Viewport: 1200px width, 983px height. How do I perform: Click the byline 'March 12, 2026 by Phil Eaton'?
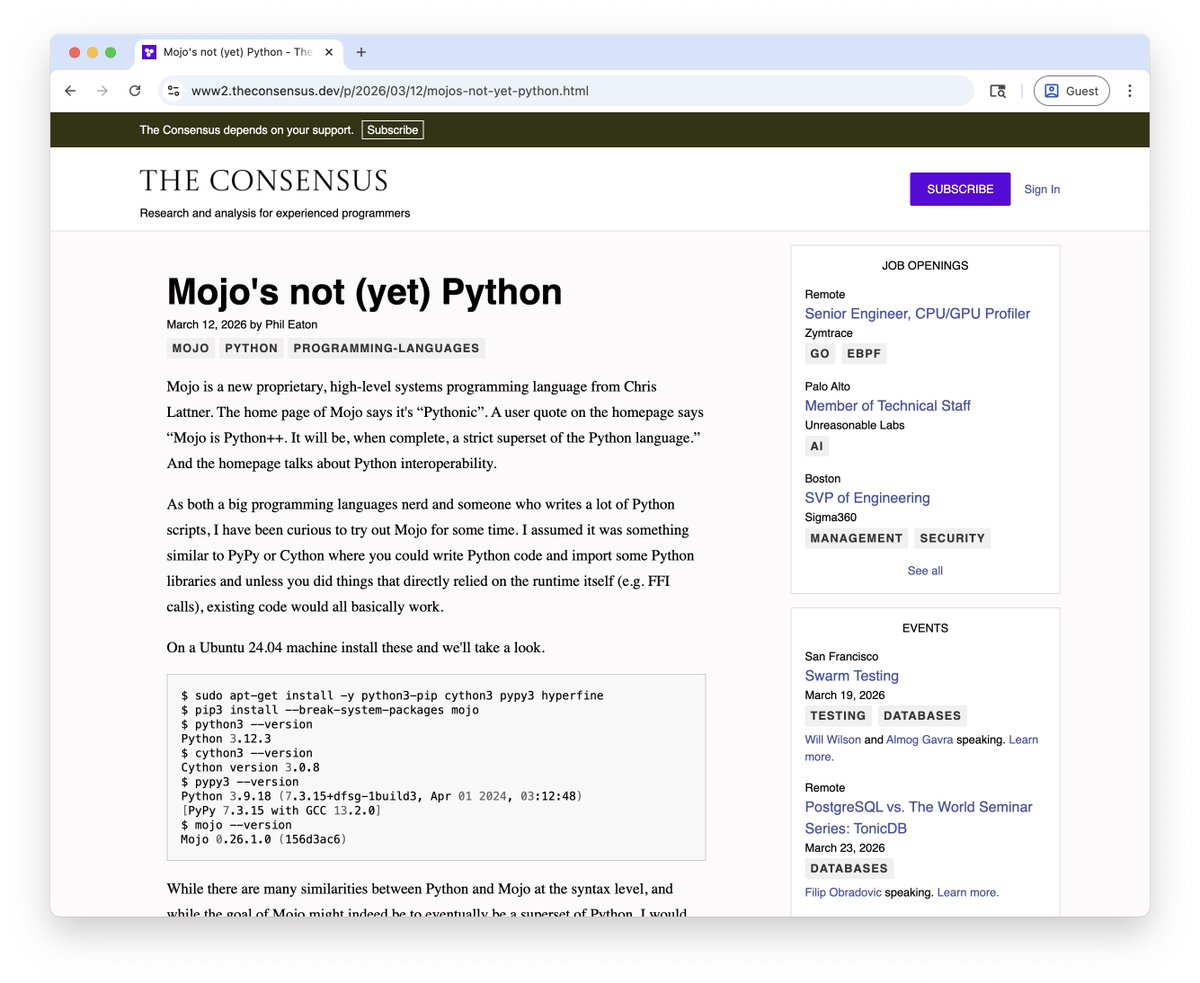242,325
